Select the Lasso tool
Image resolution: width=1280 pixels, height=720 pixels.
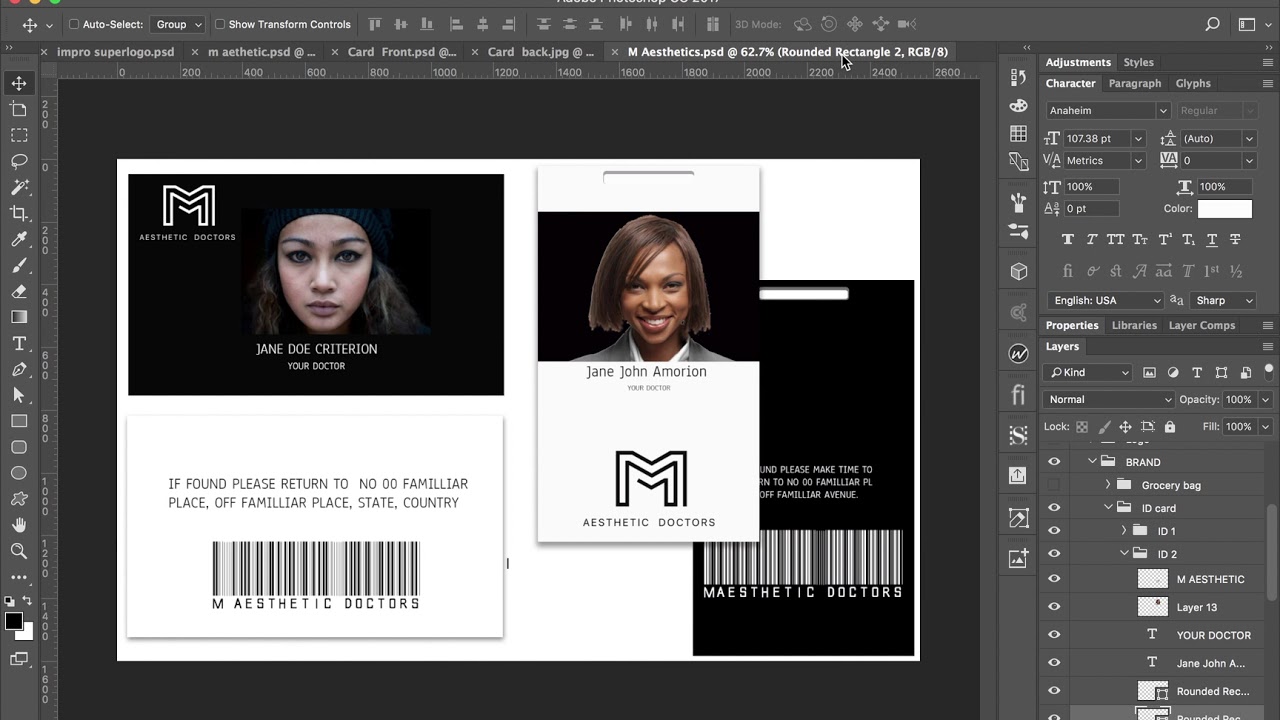pos(19,161)
